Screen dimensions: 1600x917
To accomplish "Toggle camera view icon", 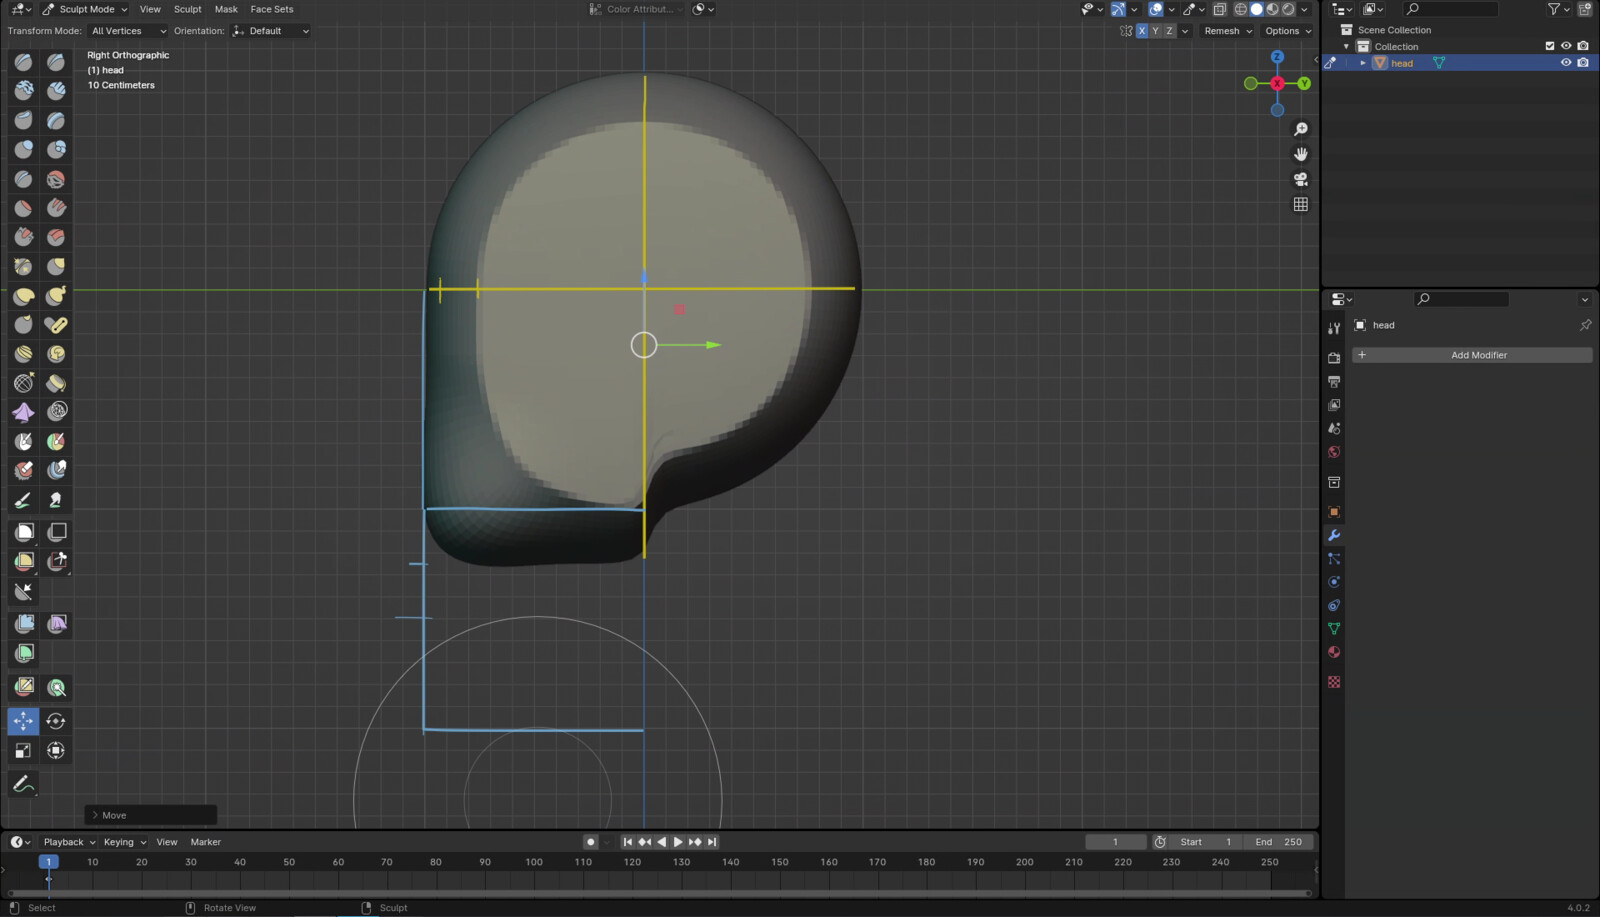I will coord(1301,179).
